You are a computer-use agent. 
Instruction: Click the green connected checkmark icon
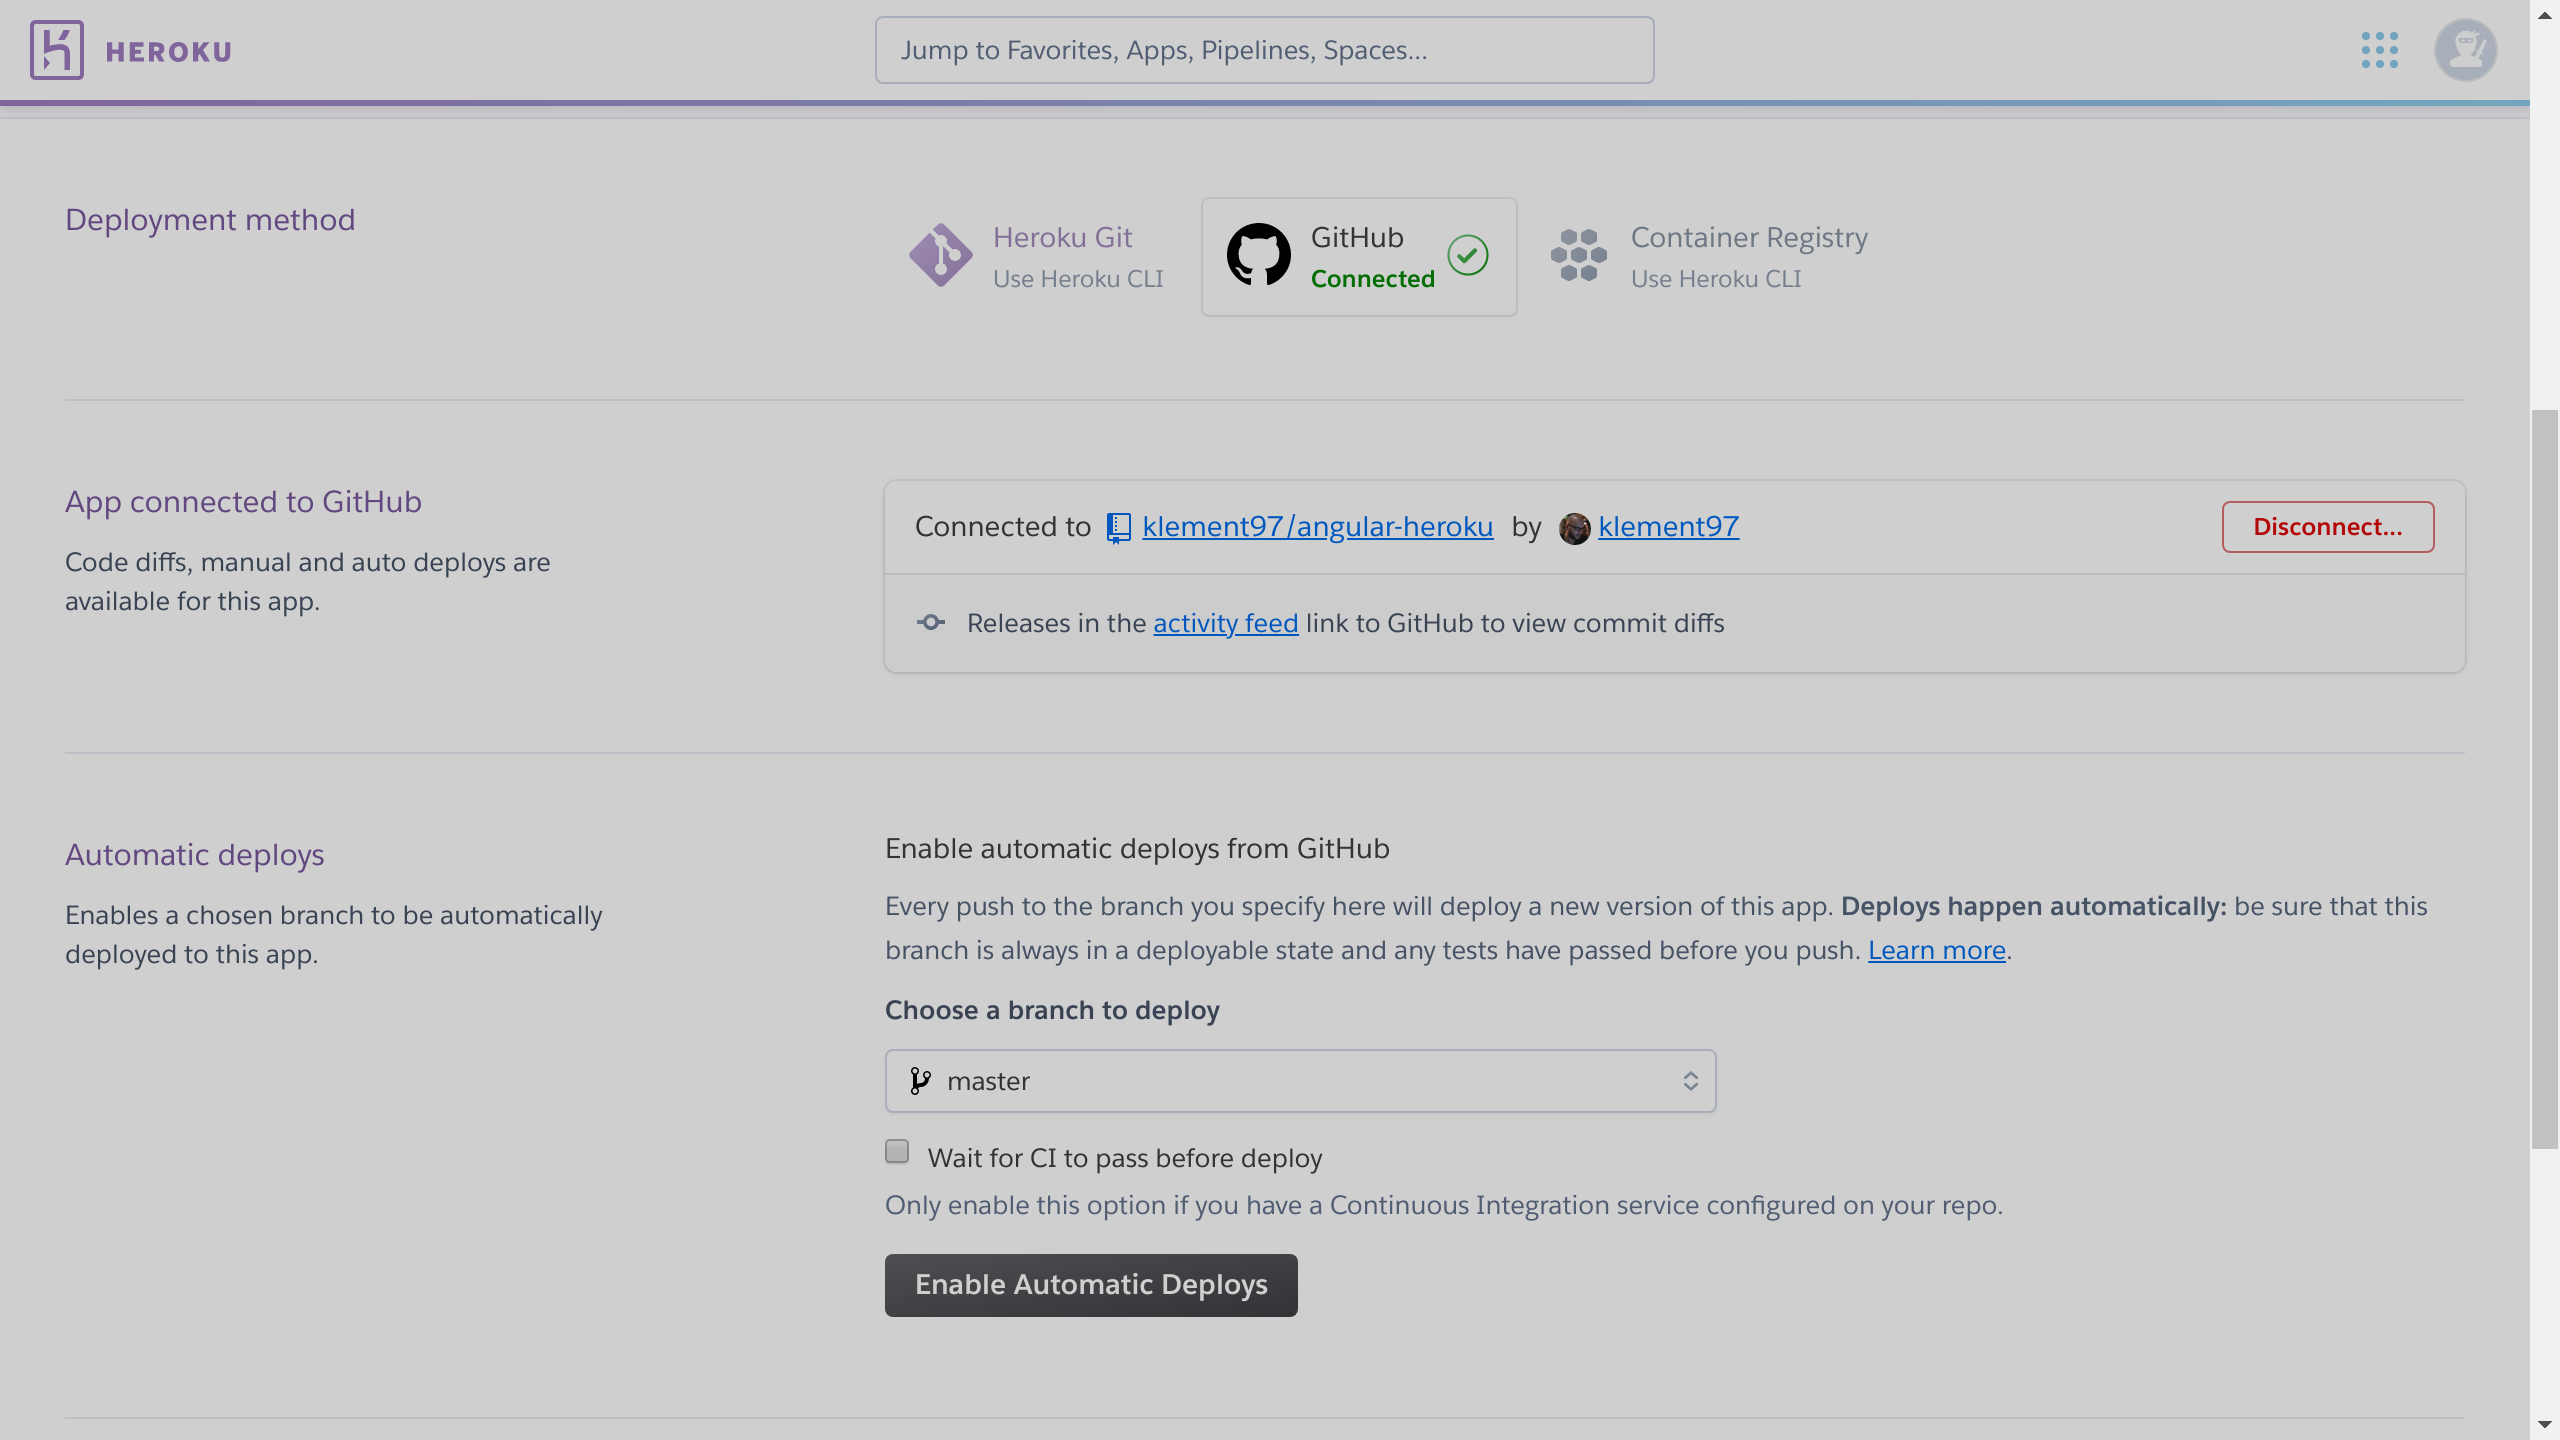(x=1467, y=255)
